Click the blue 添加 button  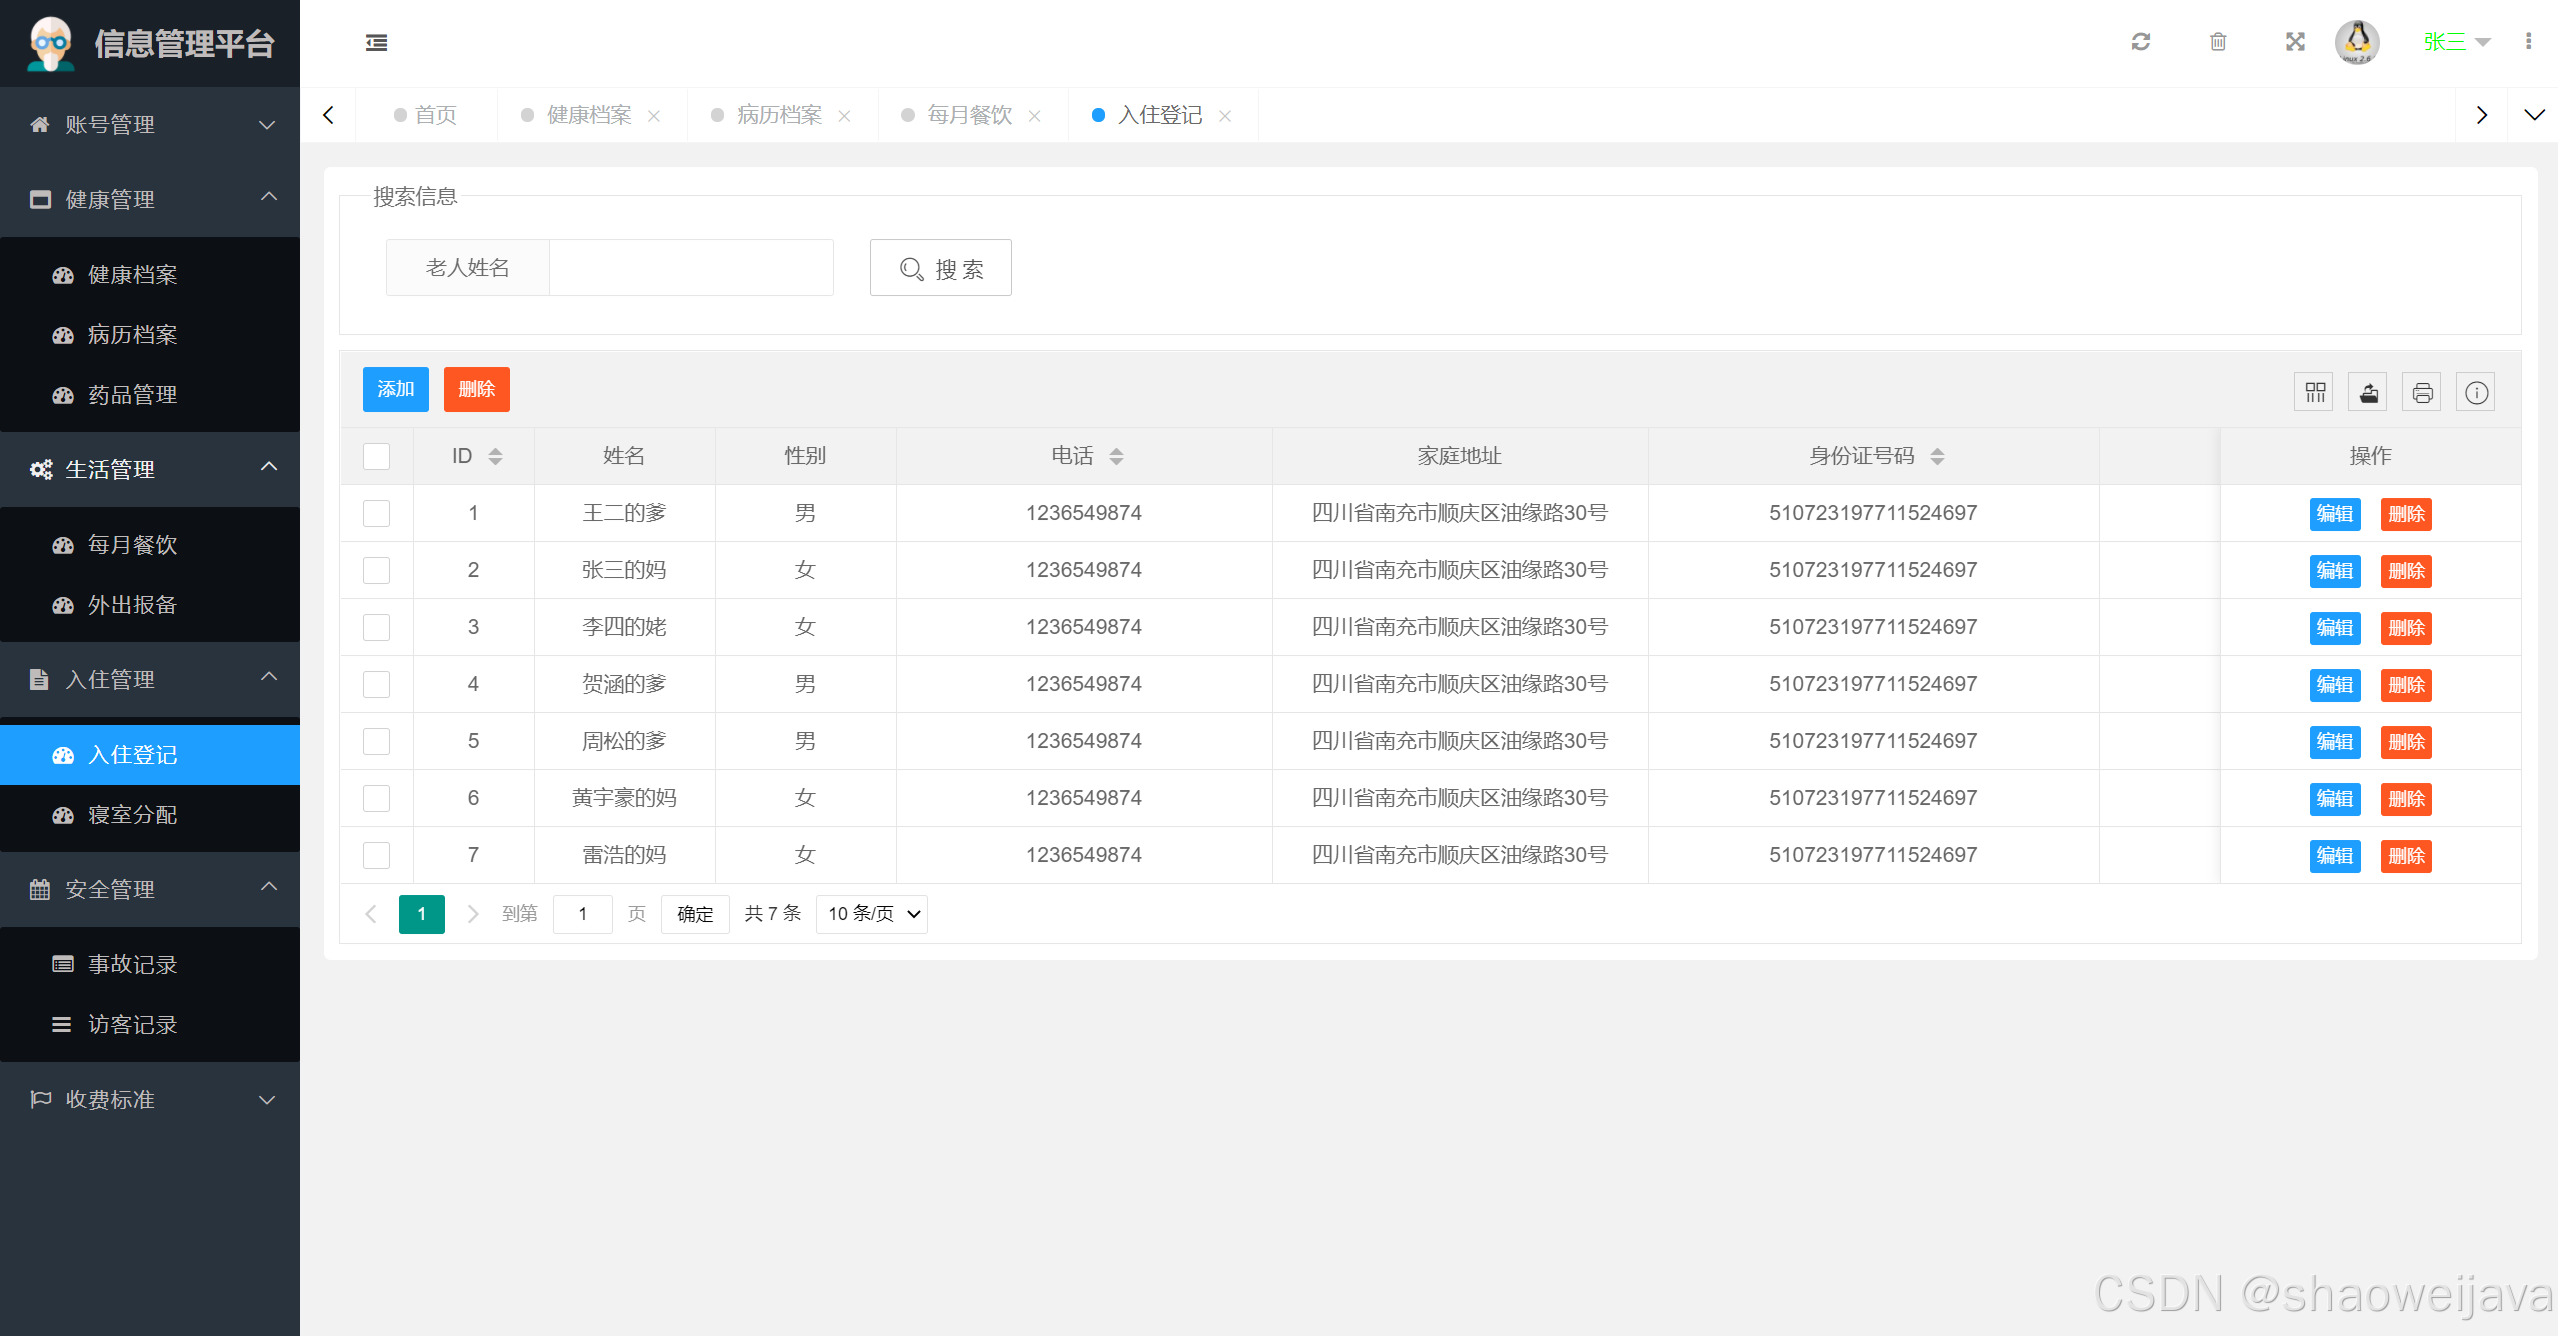click(x=395, y=389)
